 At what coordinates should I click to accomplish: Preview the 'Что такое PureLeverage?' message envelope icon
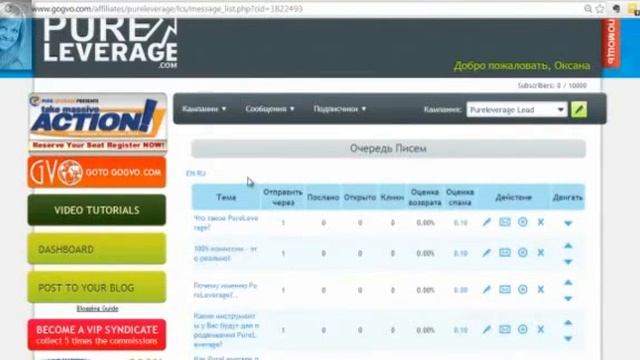505,222
